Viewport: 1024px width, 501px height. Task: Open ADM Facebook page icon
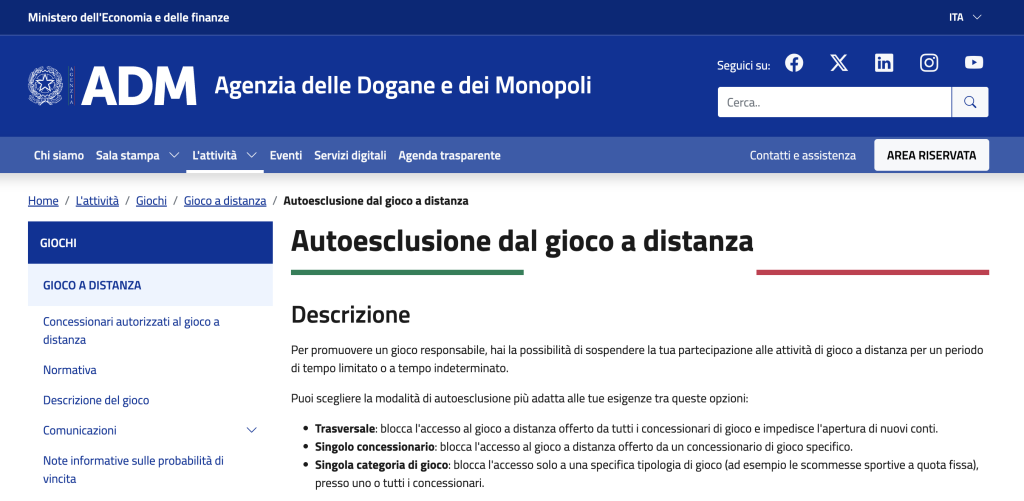coord(793,63)
